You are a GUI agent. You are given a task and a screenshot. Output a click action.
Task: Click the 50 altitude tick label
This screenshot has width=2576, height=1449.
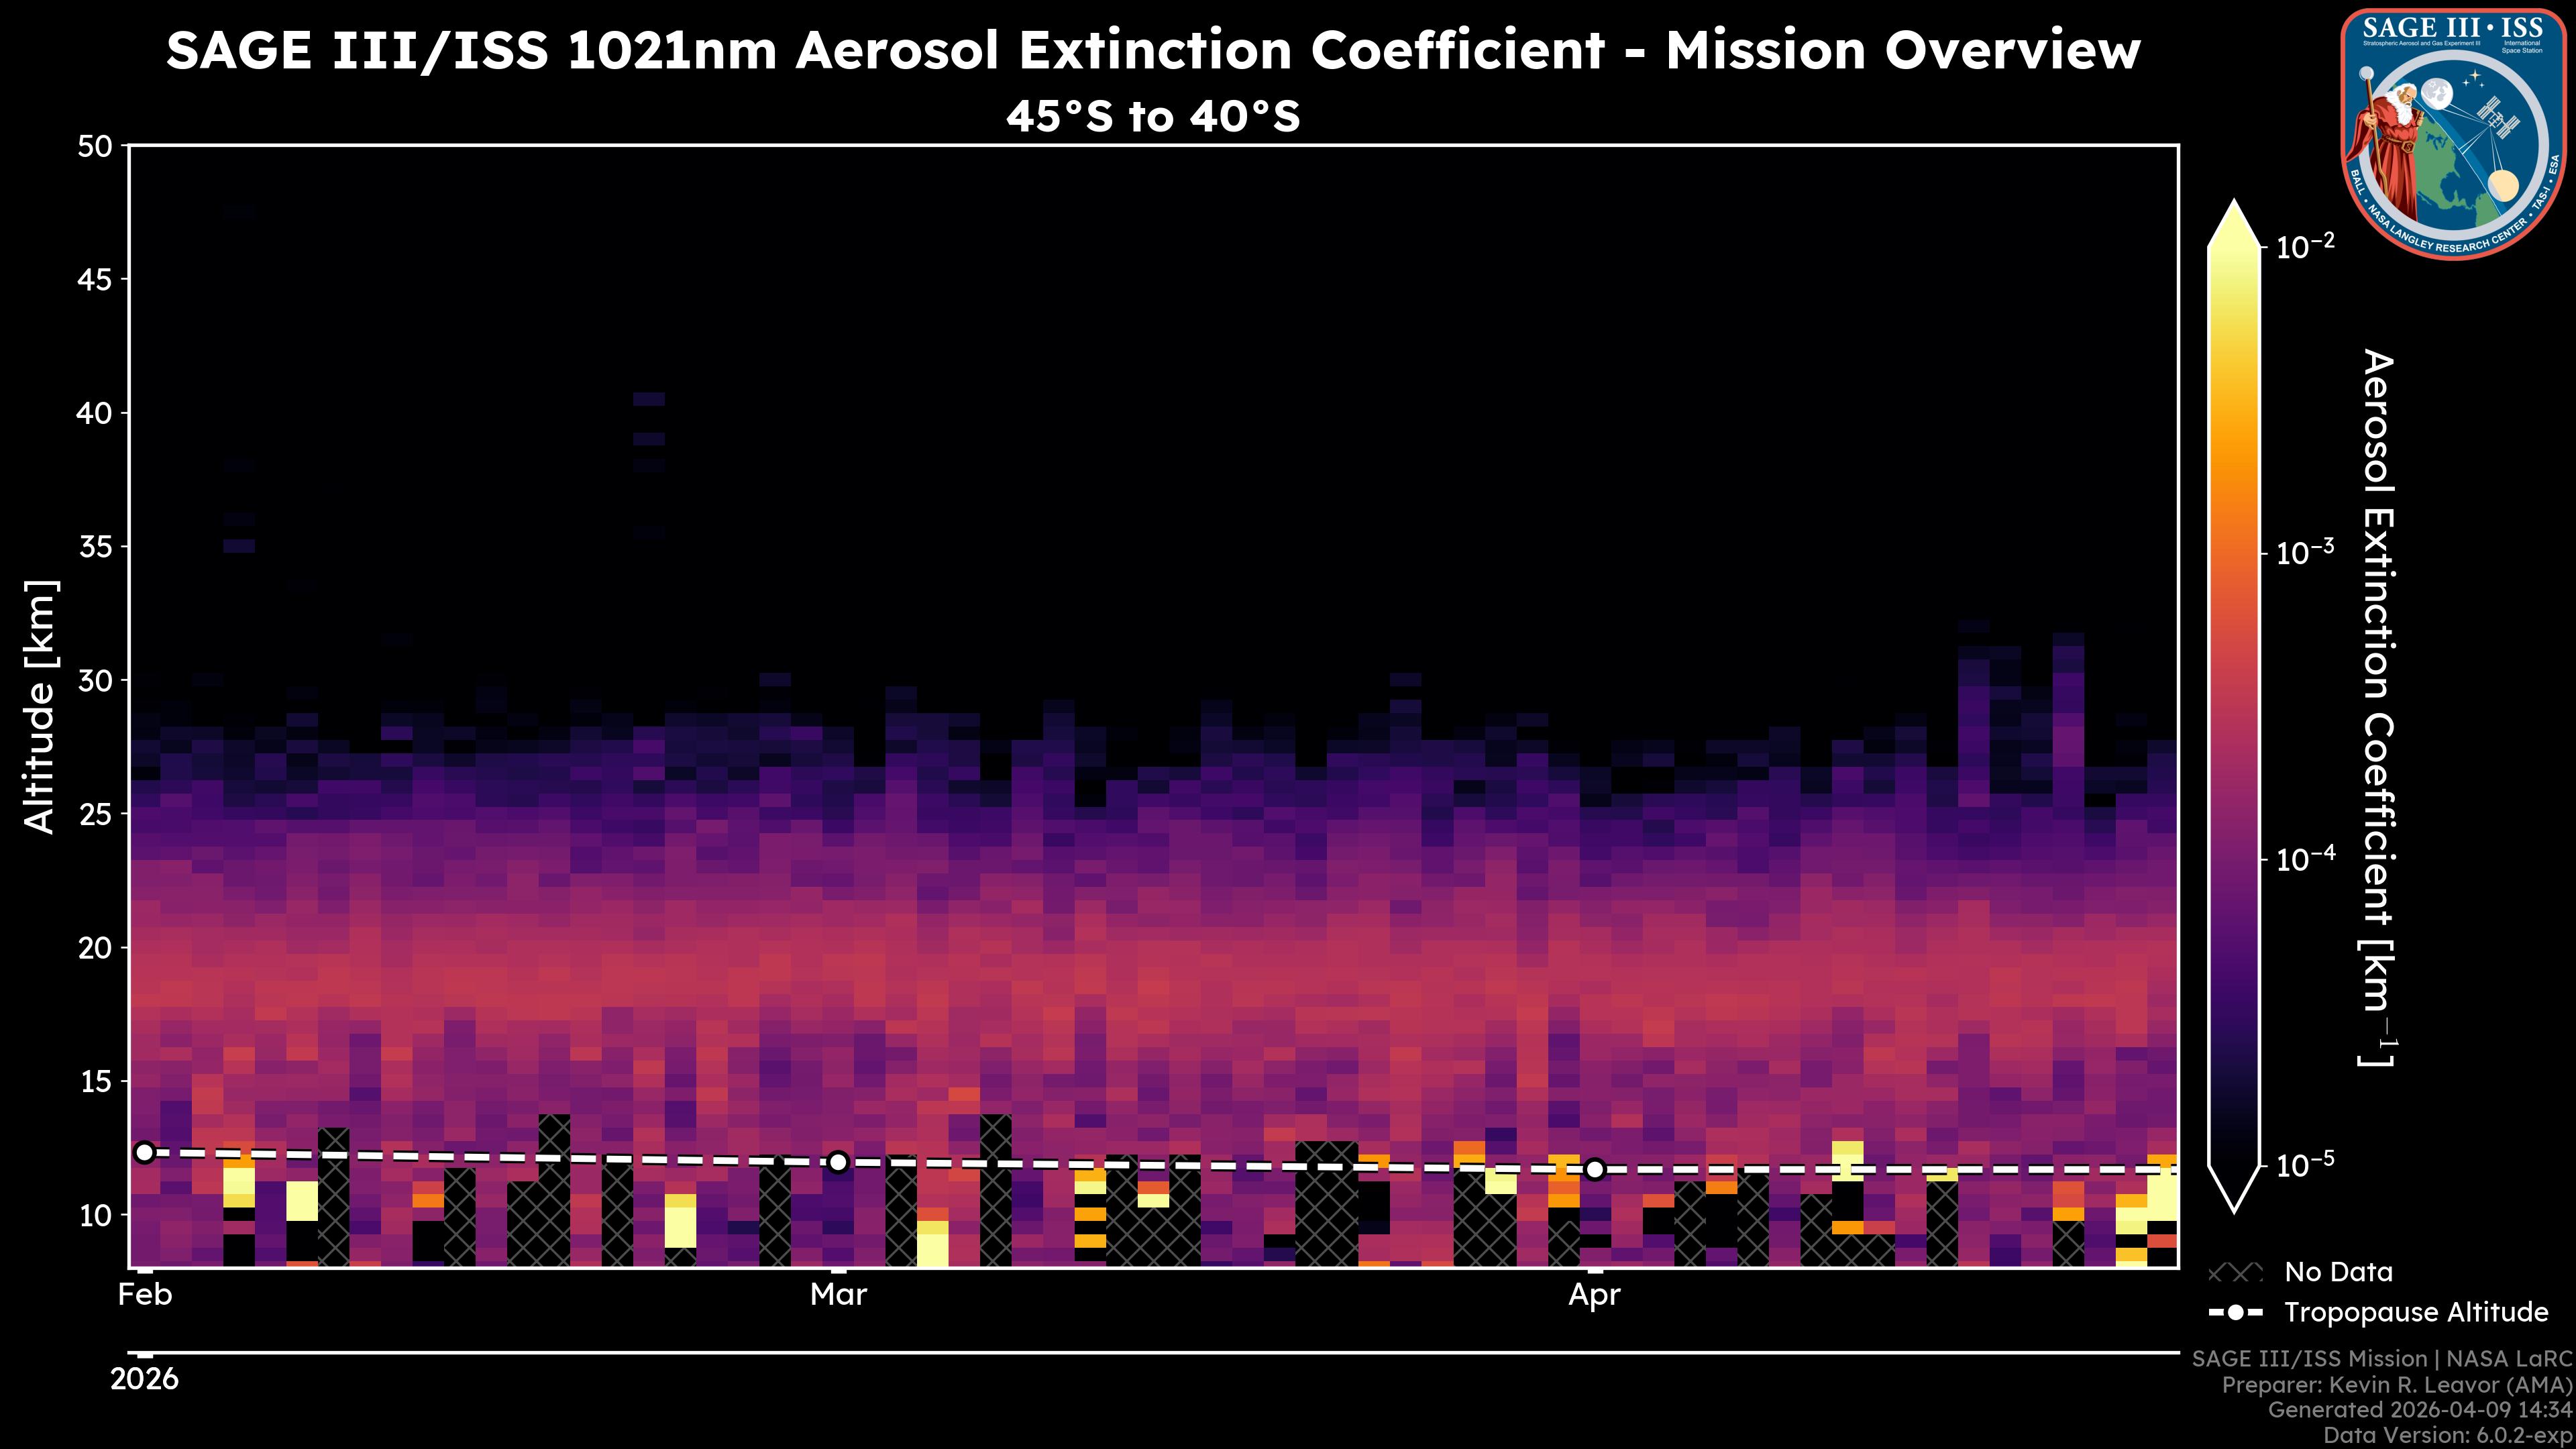tap(95, 147)
